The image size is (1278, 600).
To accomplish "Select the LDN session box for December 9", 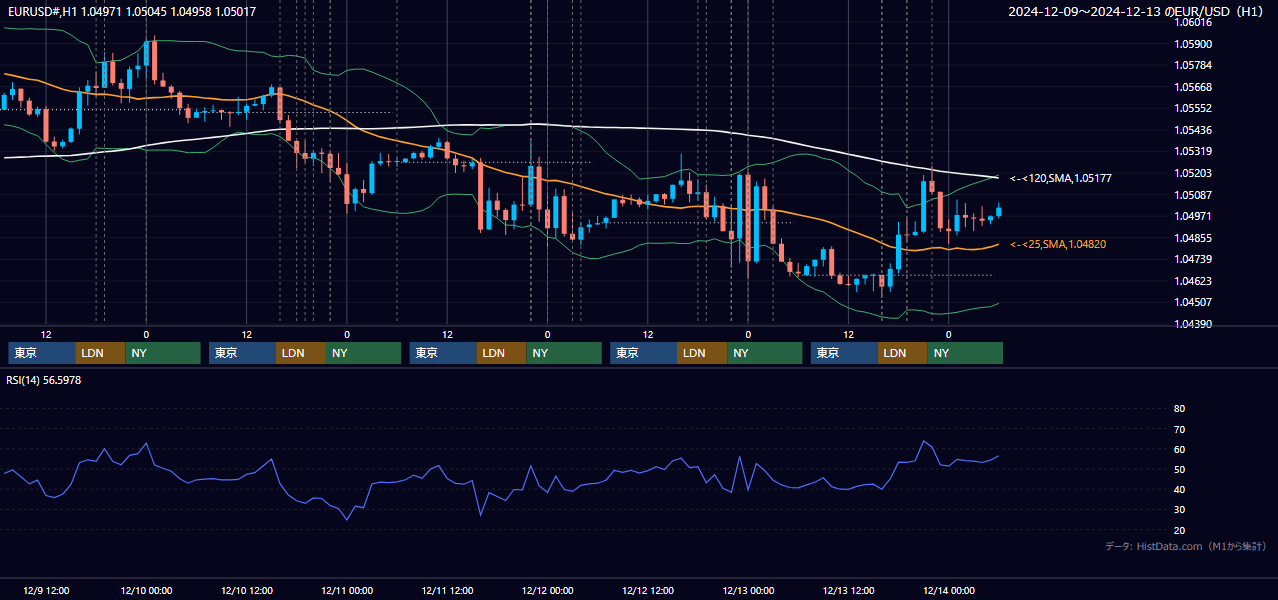I will pos(101,353).
